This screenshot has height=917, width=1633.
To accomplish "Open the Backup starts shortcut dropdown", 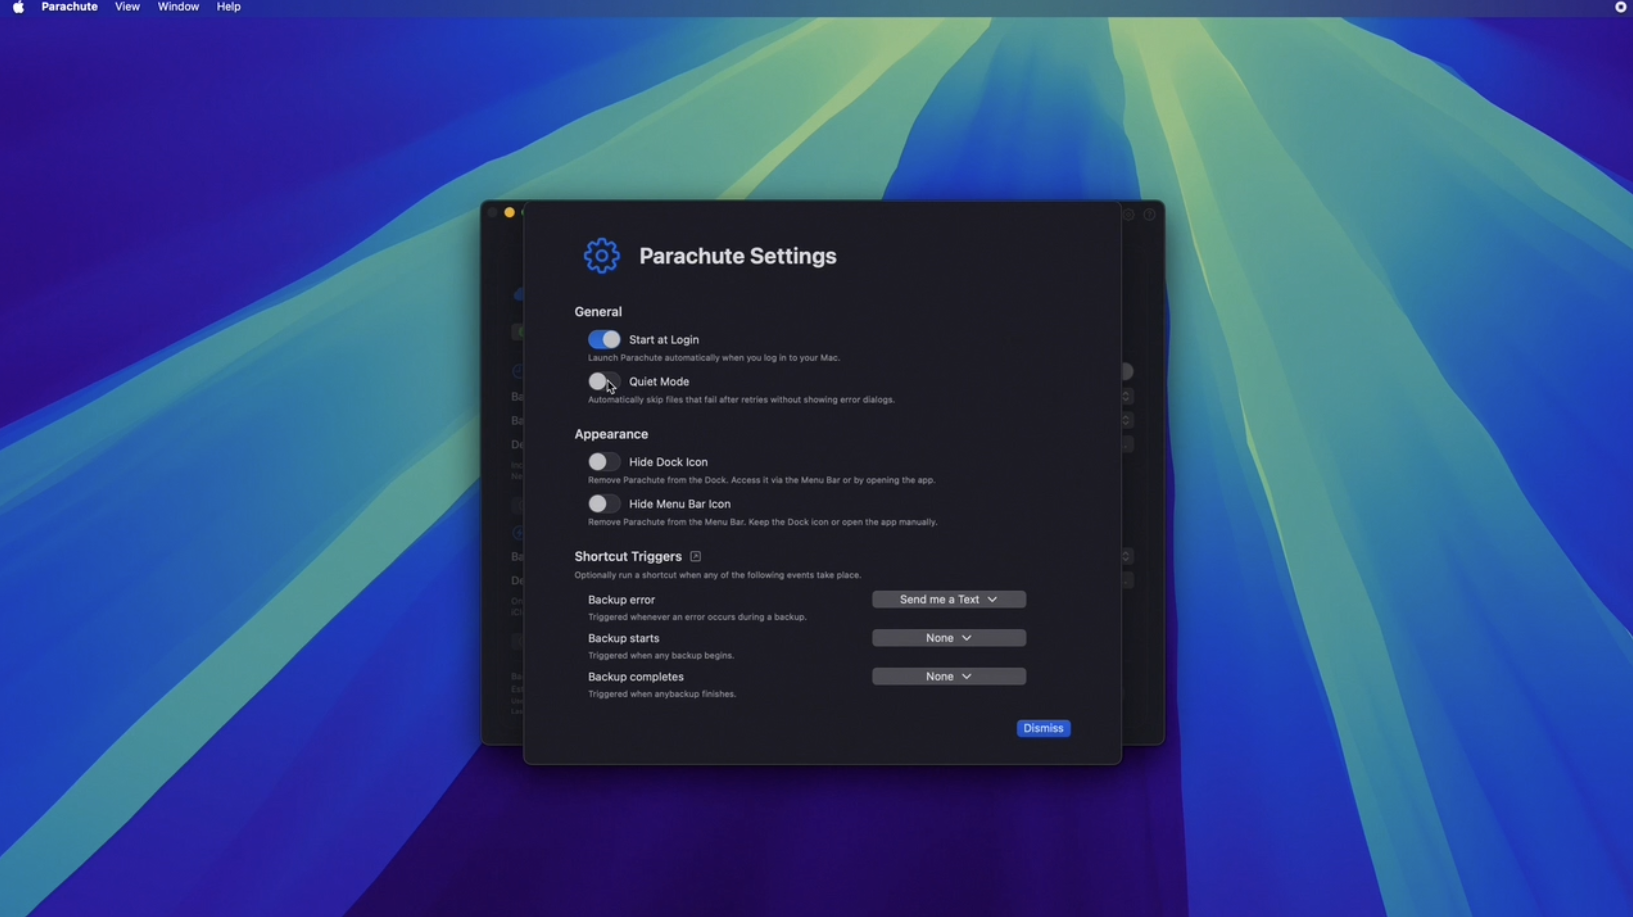I will pyautogui.click(x=948, y=638).
